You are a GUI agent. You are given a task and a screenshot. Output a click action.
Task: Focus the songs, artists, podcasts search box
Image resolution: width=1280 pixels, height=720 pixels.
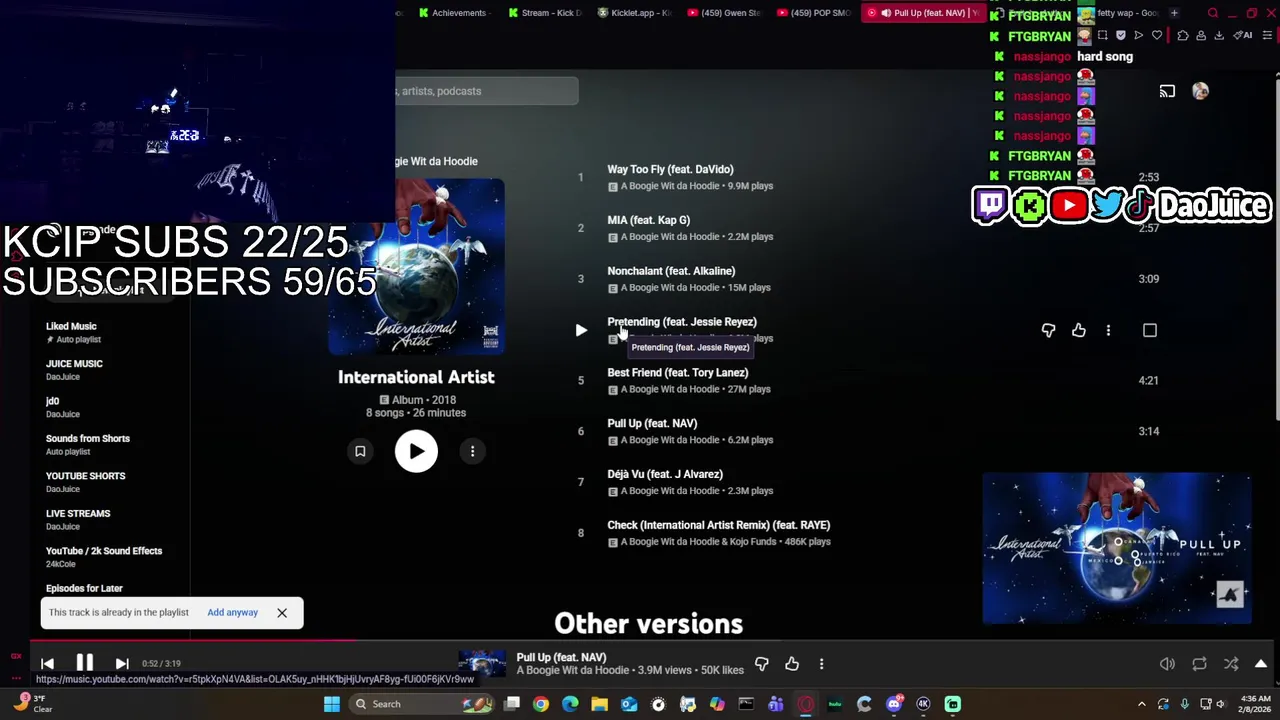[487, 91]
